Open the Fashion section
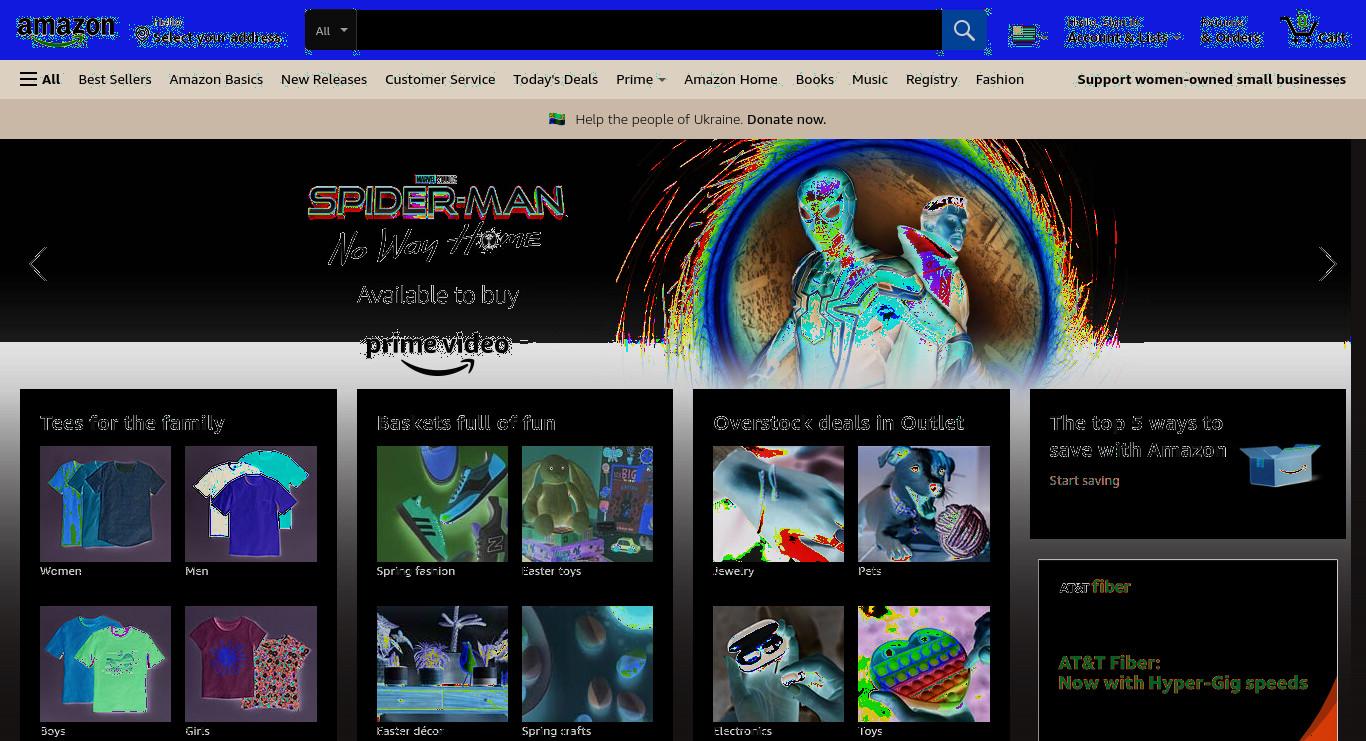Viewport: 1366px width, 741px height. [x=1000, y=79]
